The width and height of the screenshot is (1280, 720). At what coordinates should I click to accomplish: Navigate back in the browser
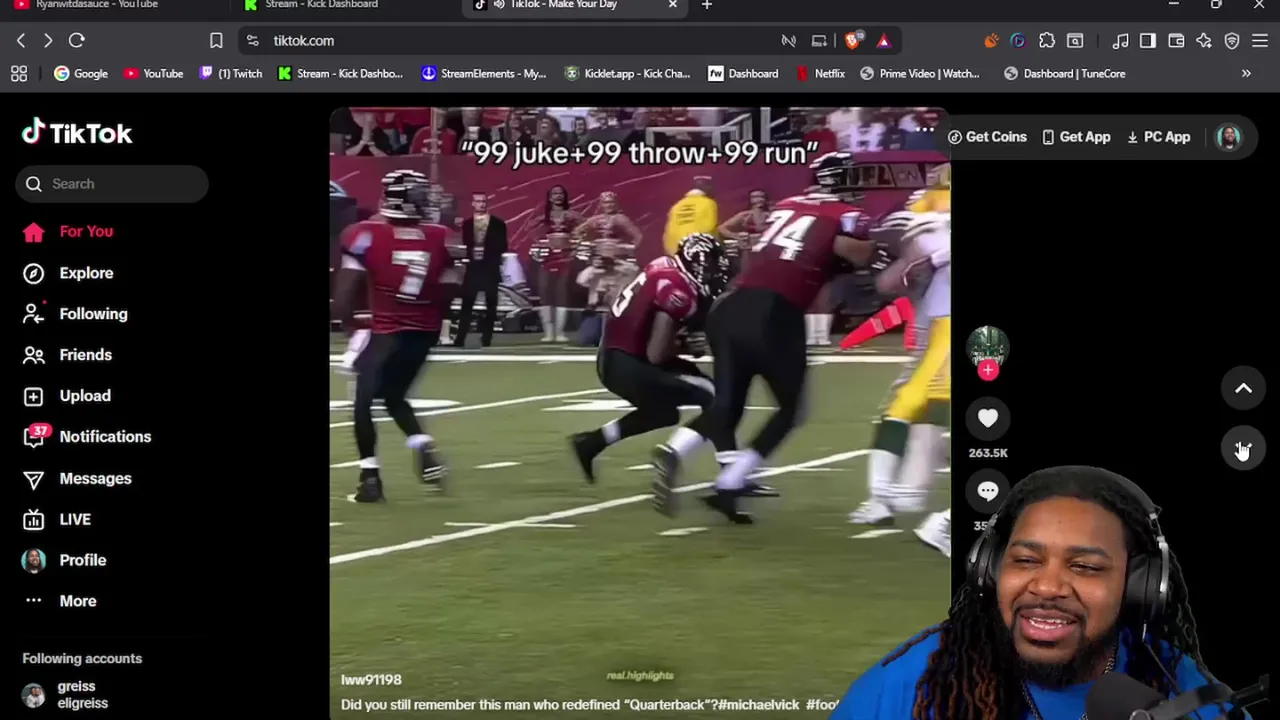point(21,41)
